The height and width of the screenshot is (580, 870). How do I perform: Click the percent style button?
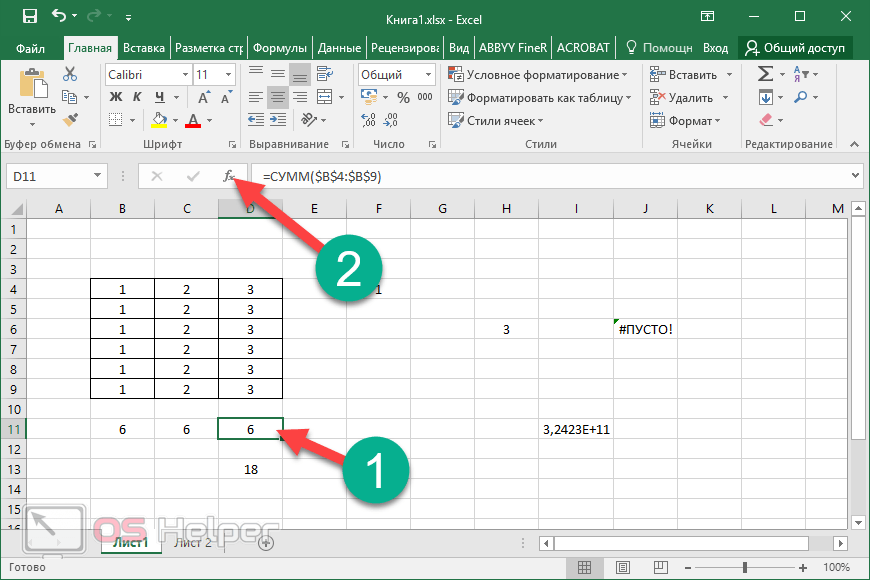point(403,97)
